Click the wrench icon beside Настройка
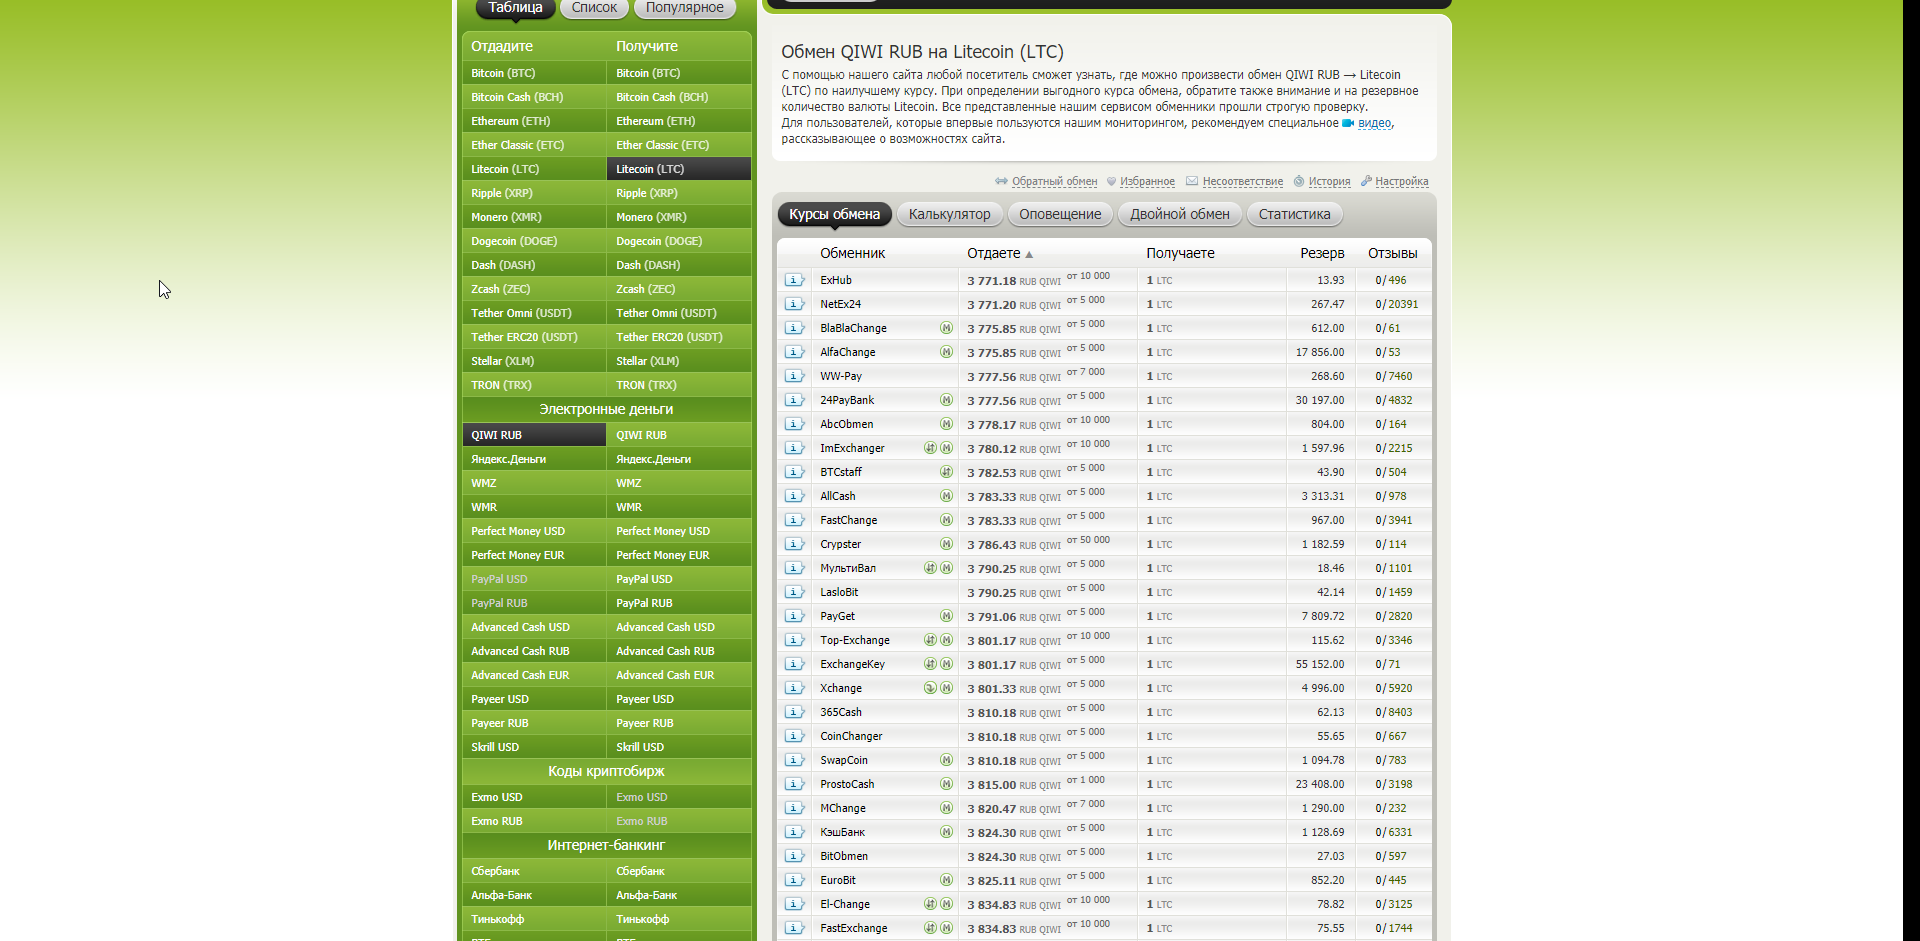Screen dimensions: 1920x941 [x=1366, y=181]
